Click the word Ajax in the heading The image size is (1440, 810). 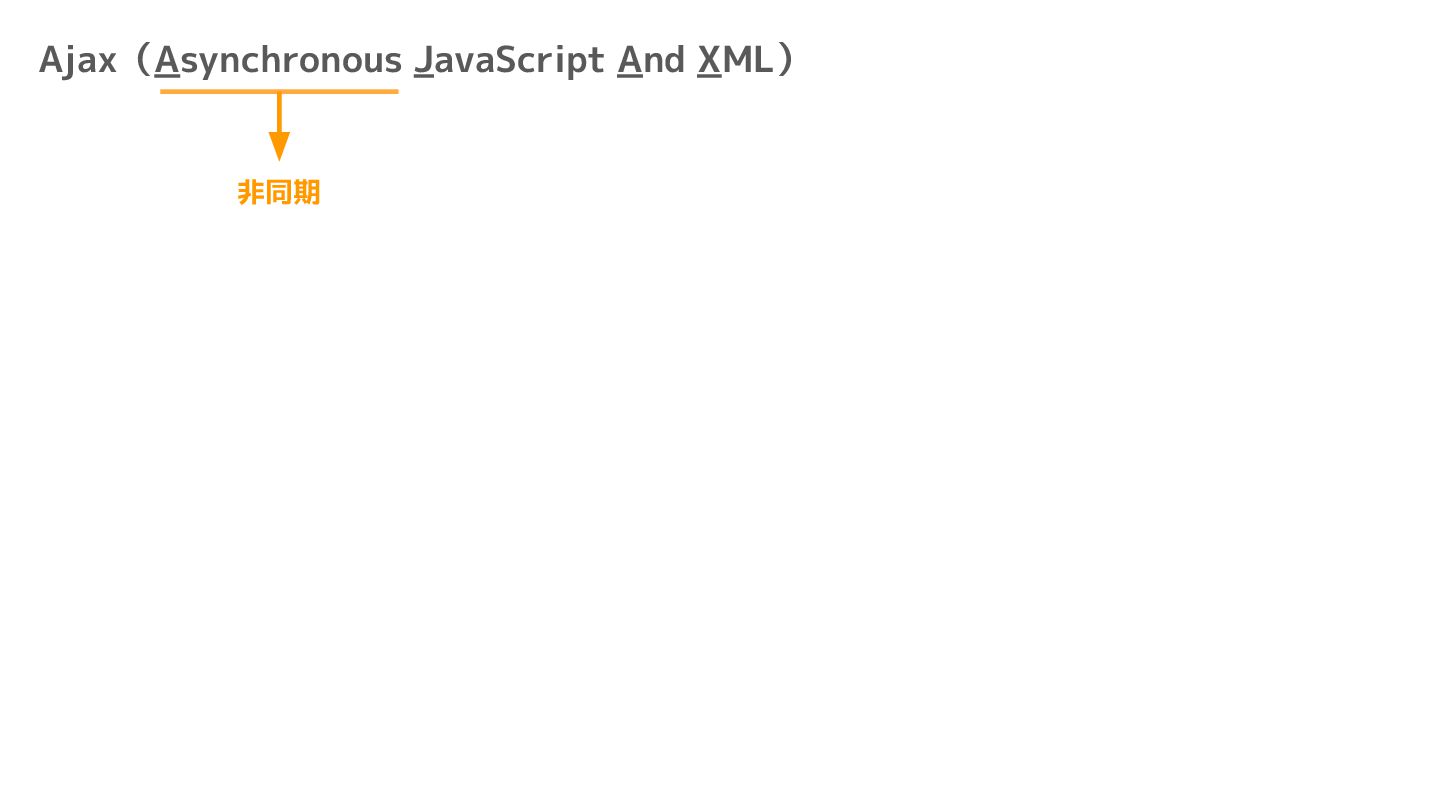point(78,62)
